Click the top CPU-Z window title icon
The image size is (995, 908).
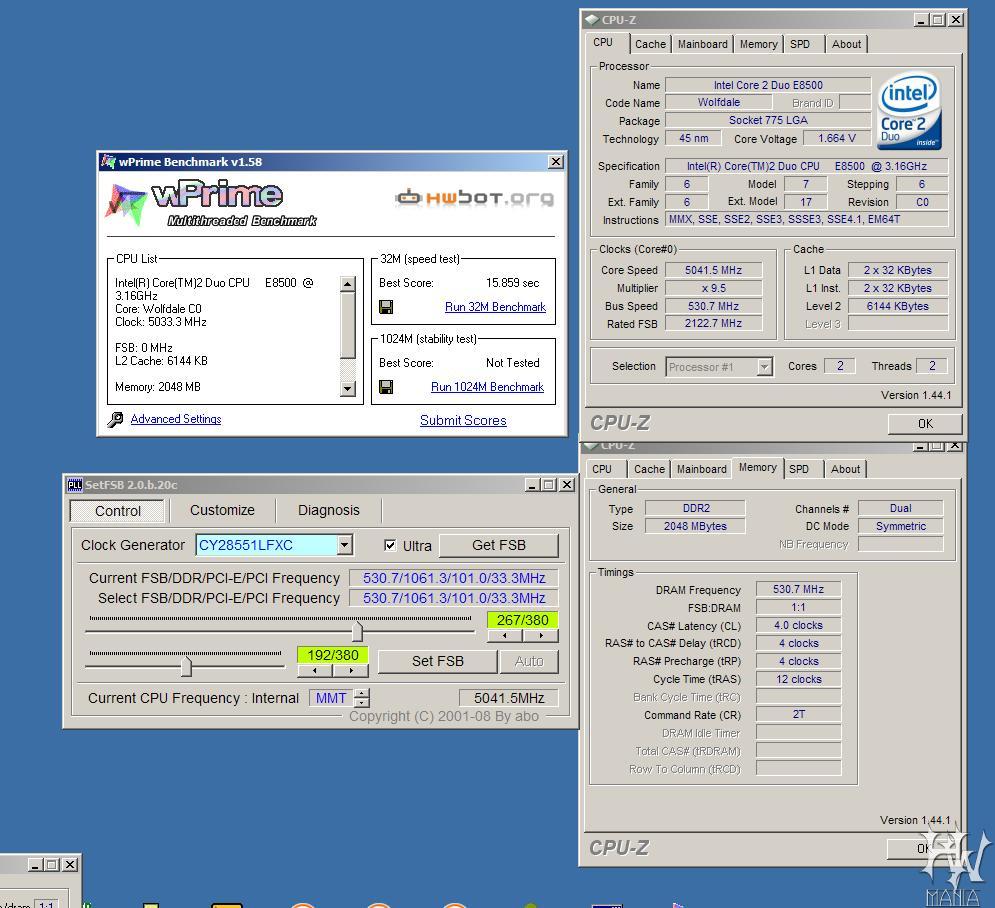pyautogui.click(x=591, y=20)
